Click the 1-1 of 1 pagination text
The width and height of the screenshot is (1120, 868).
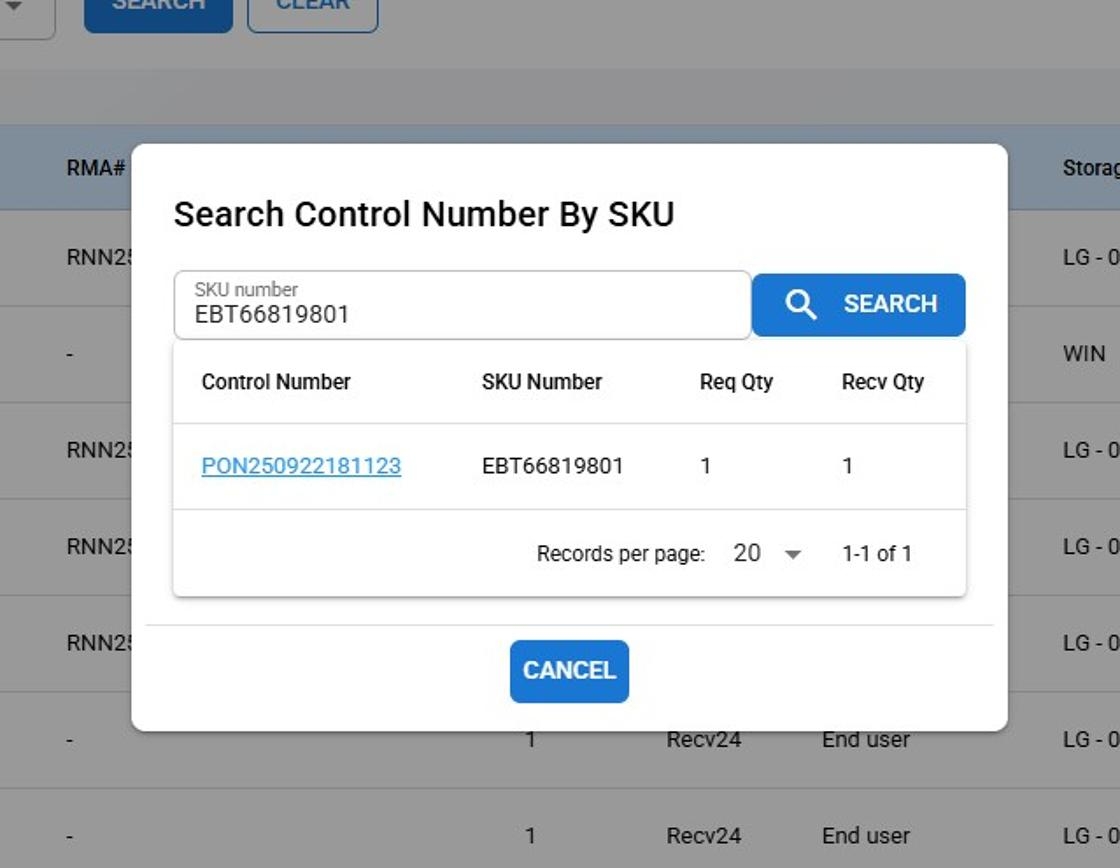point(876,554)
